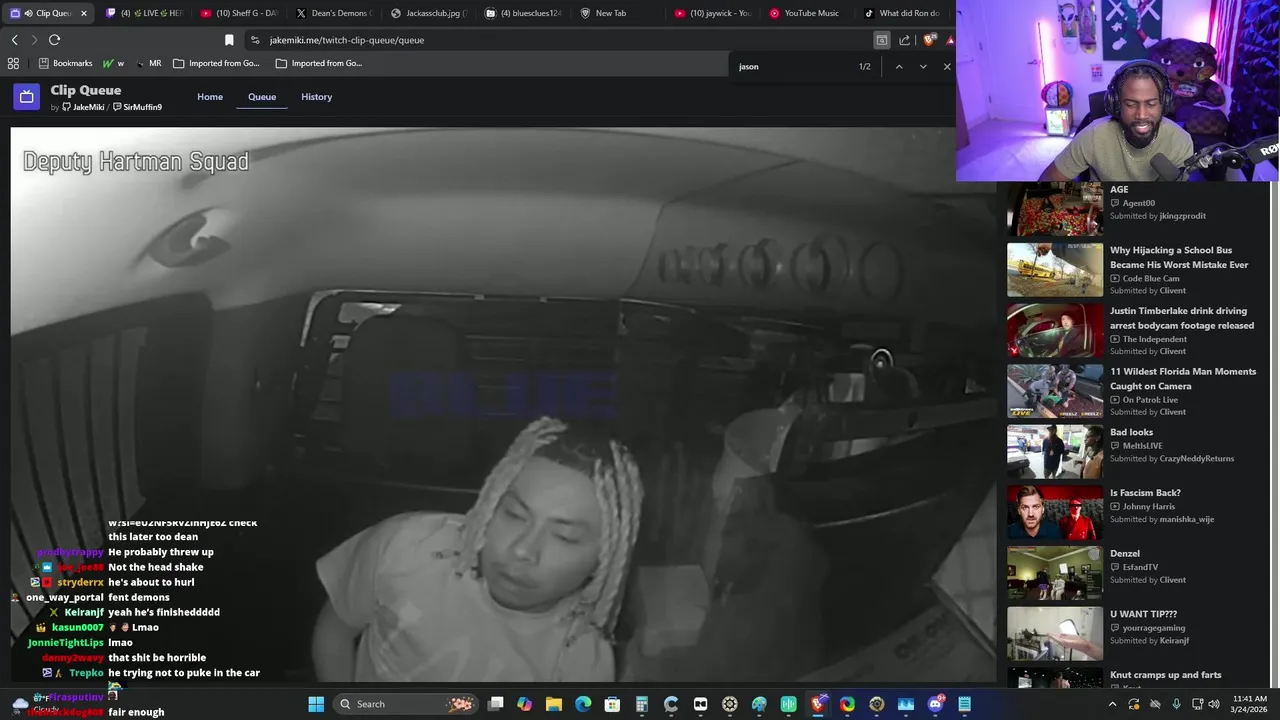Close the Clip Queue browser tab

click(84, 13)
